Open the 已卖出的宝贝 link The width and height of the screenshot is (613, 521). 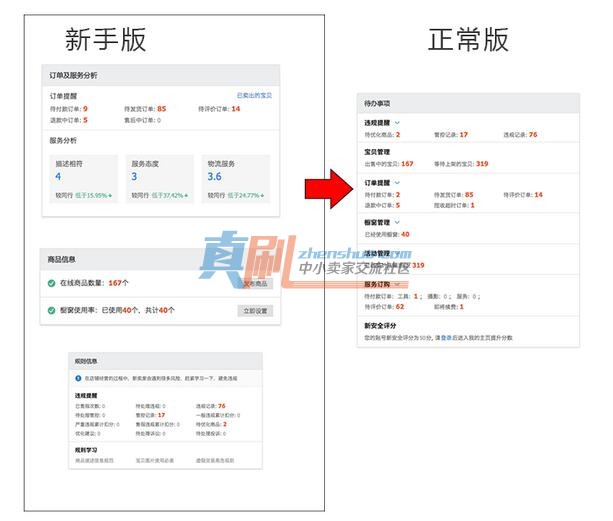[255, 95]
